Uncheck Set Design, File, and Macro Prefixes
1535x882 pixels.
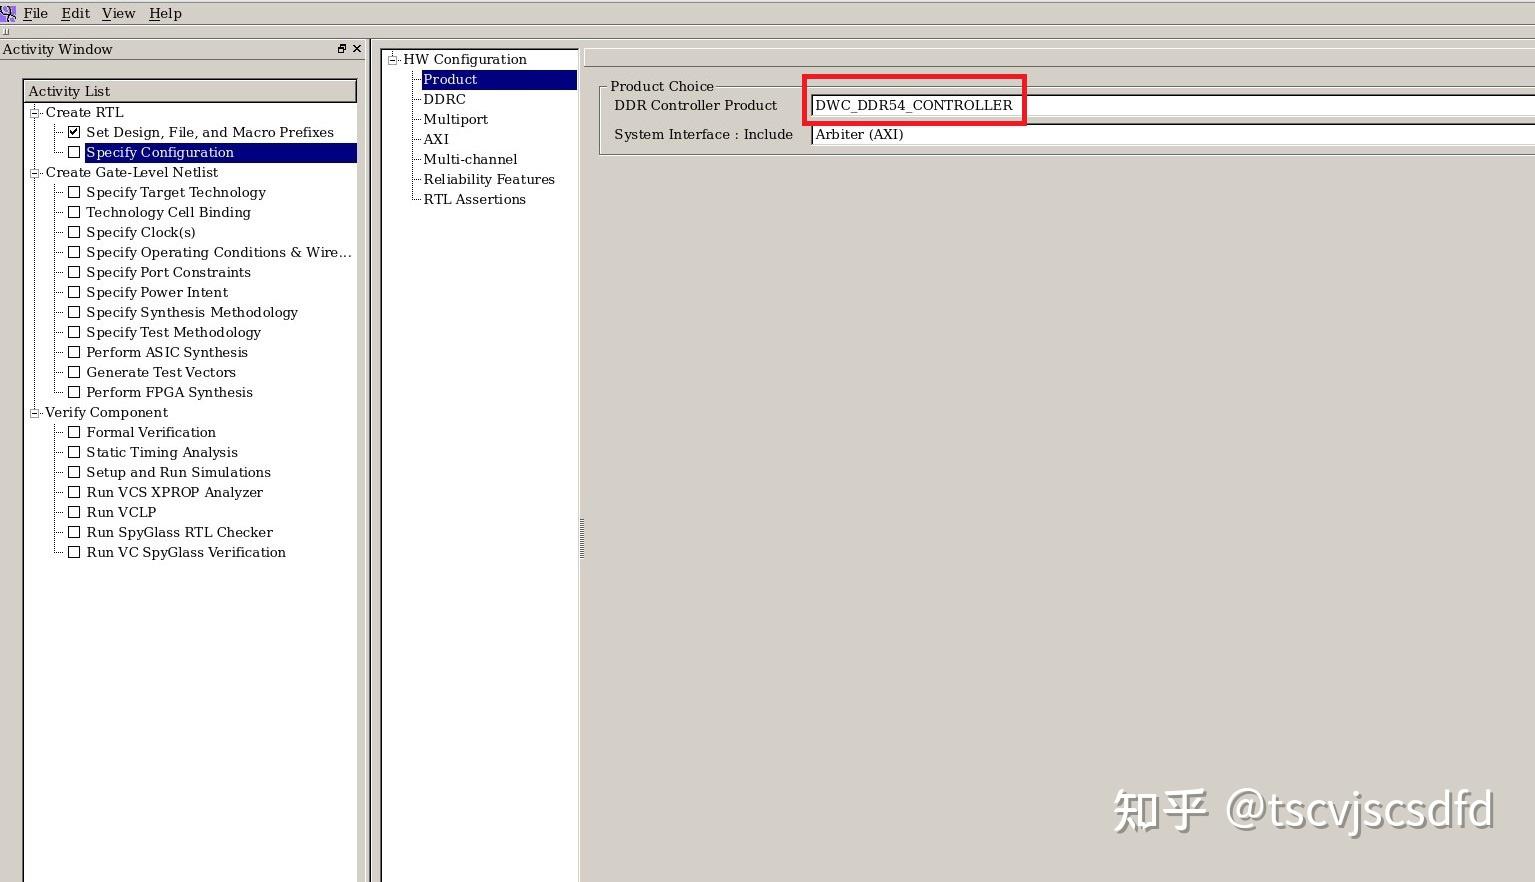[74, 131]
